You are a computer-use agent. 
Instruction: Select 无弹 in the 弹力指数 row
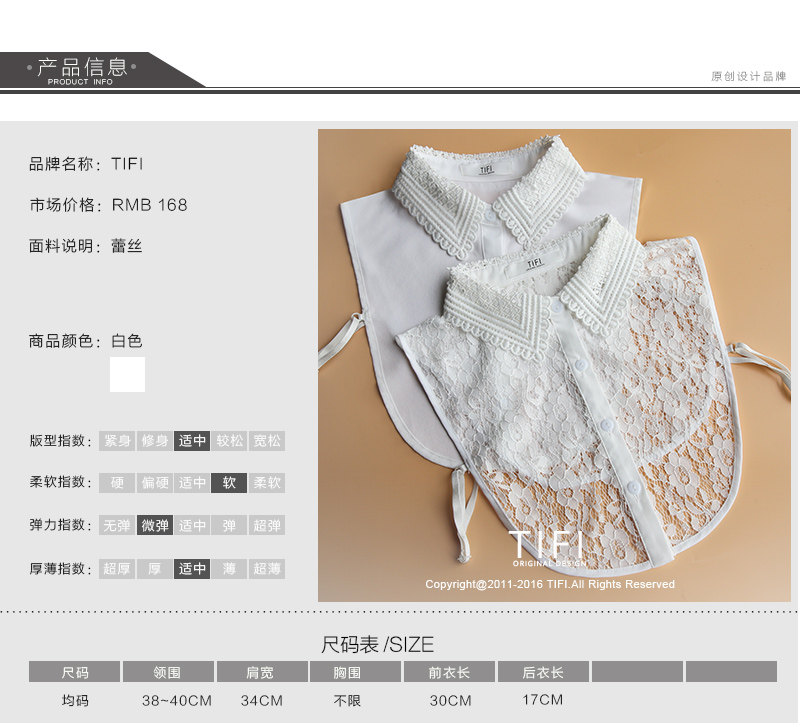pos(117,525)
